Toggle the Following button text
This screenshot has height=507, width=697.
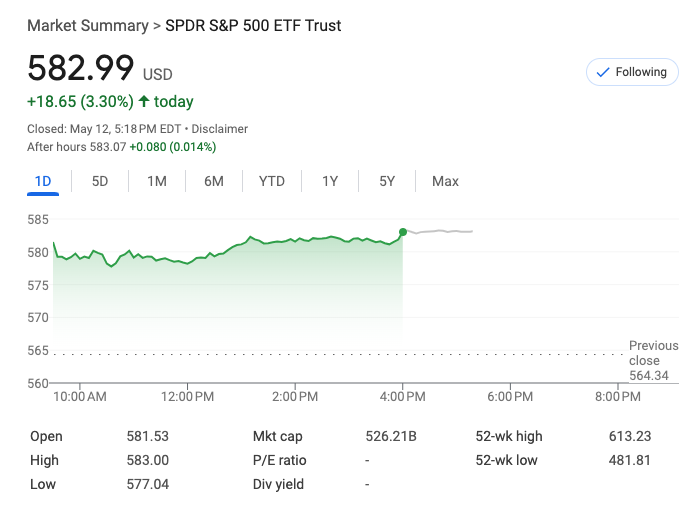(x=641, y=72)
